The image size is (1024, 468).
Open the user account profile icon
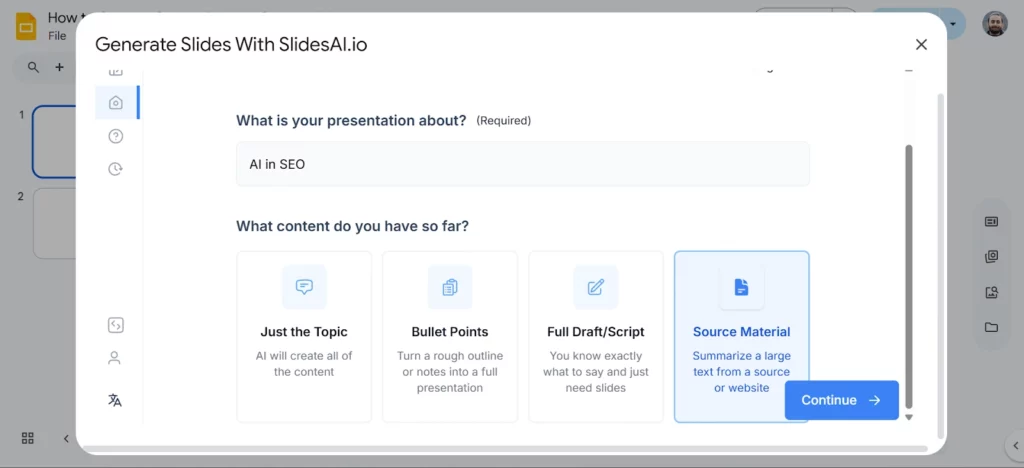click(x=115, y=358)
